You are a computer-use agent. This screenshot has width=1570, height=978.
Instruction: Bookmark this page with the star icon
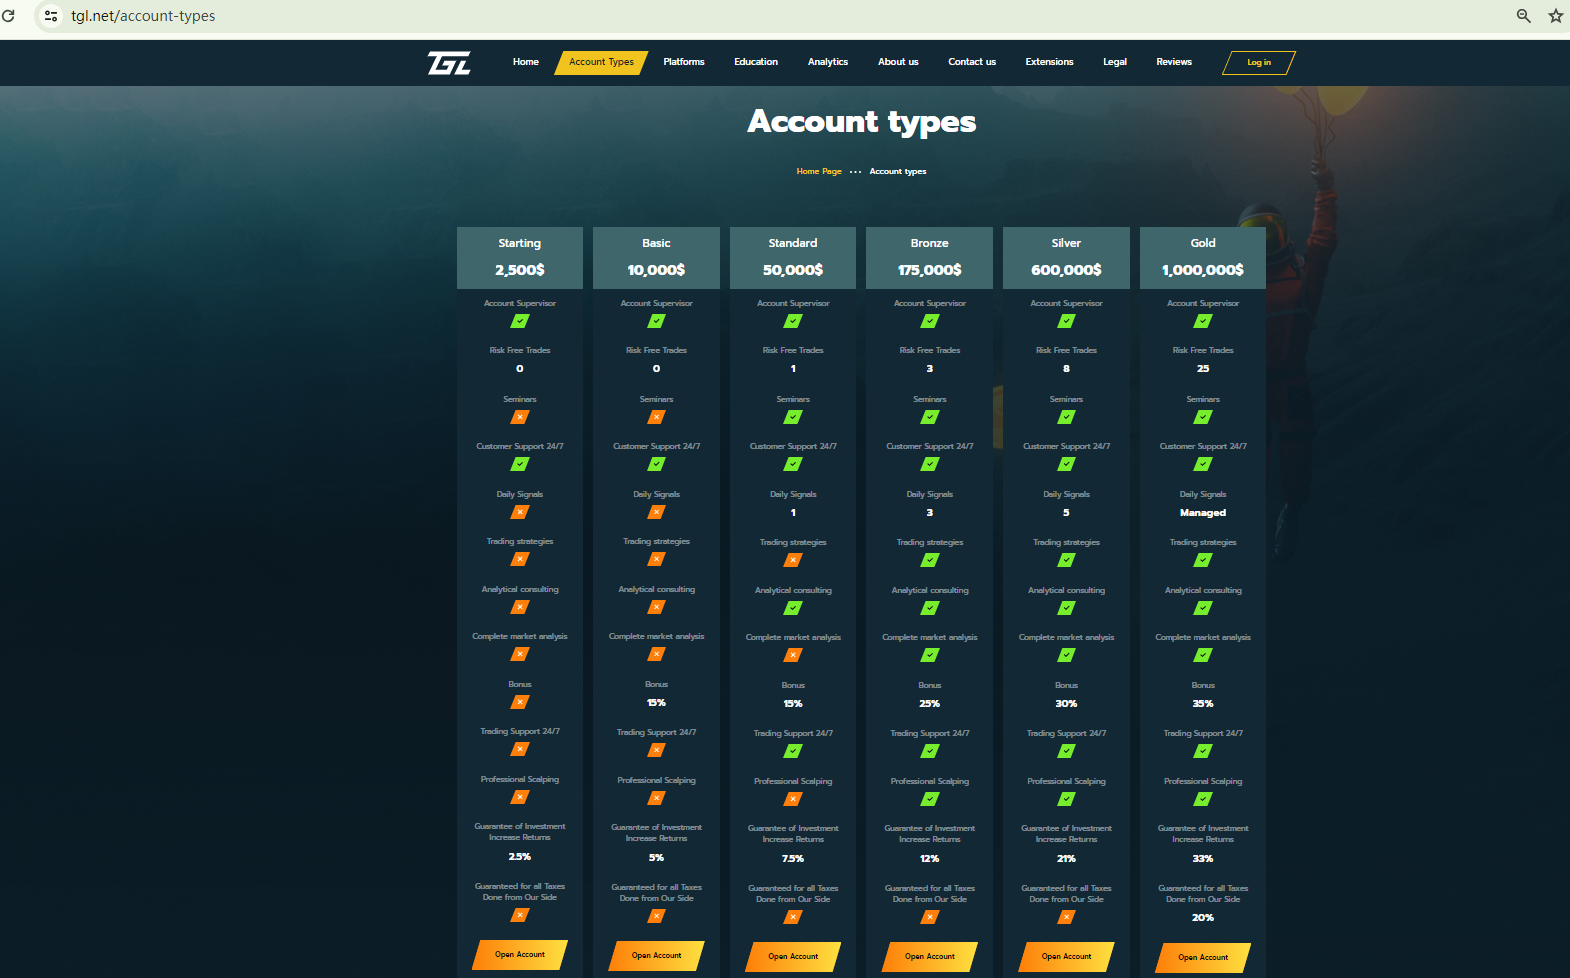(1555, 16)
